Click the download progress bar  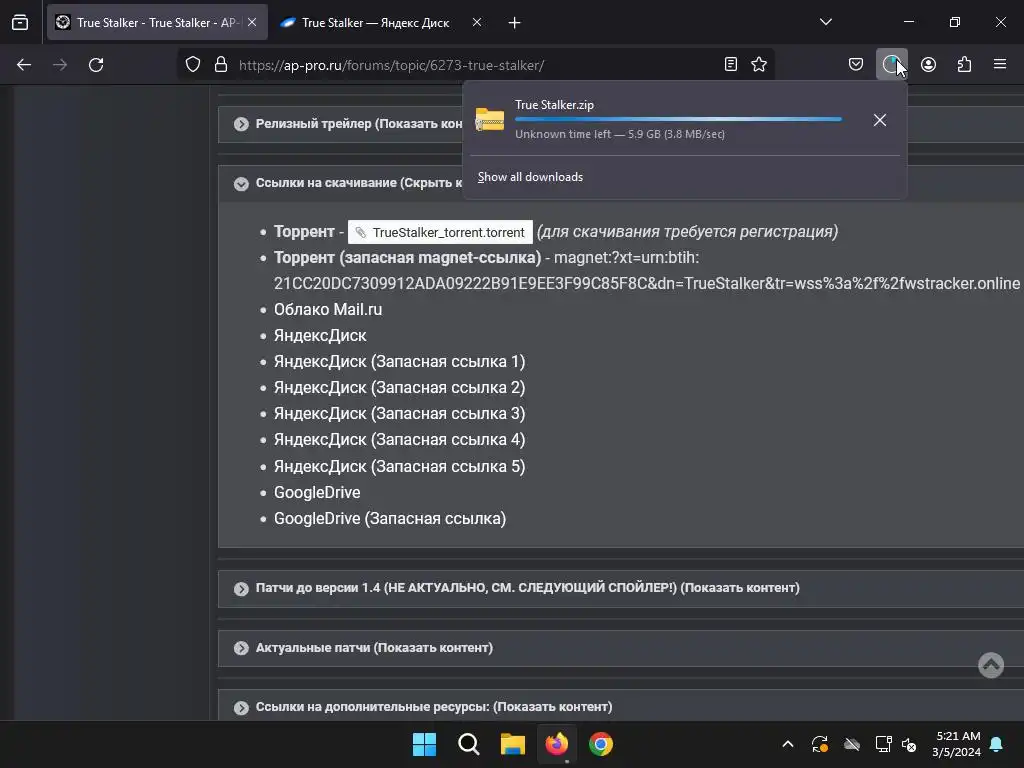pyautogui.click(x=678, y=120)
